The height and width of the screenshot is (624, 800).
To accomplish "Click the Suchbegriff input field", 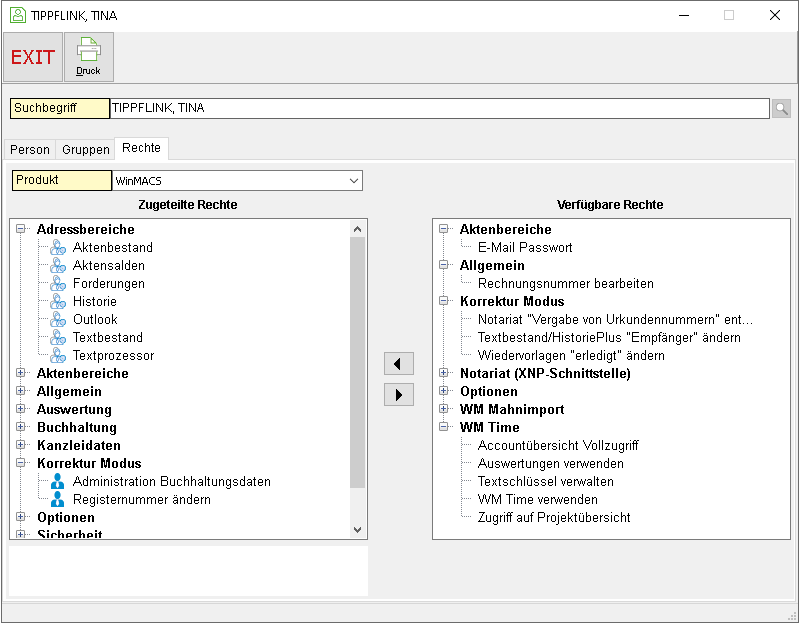I will [439, 108].
